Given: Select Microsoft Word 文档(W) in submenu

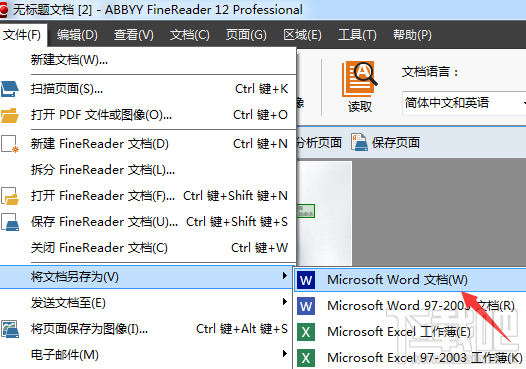Looking at the screenshot, I should point(410,280).
